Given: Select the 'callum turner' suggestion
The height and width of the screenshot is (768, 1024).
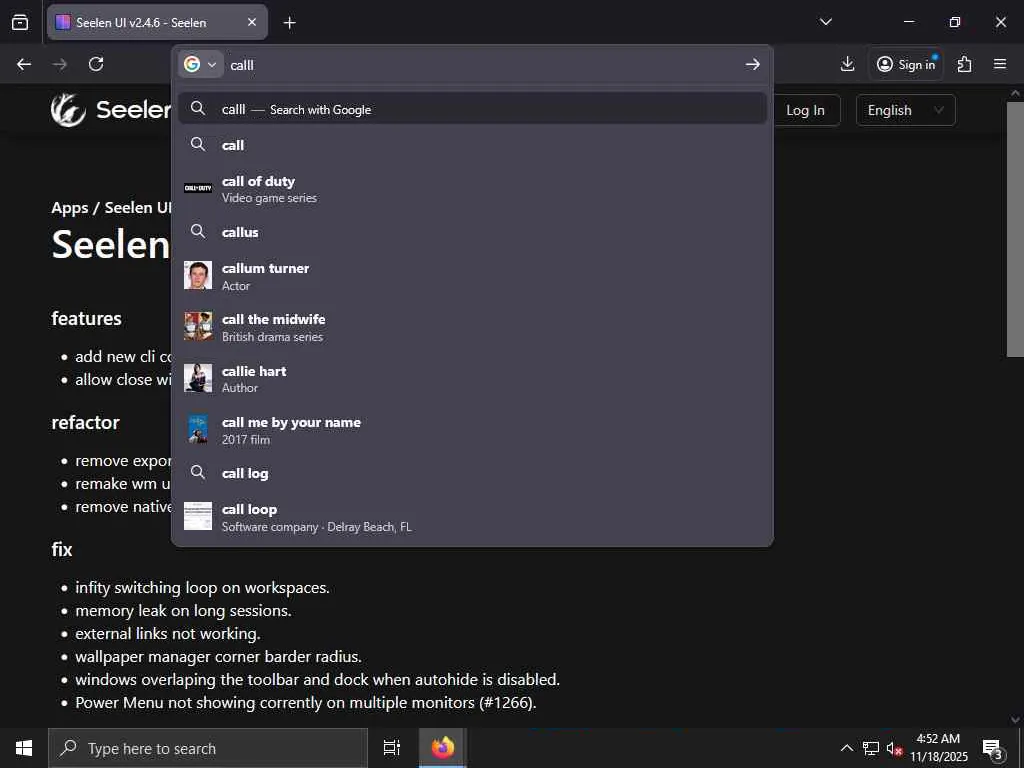Looking at the screenshot, I should click(472, 276).
